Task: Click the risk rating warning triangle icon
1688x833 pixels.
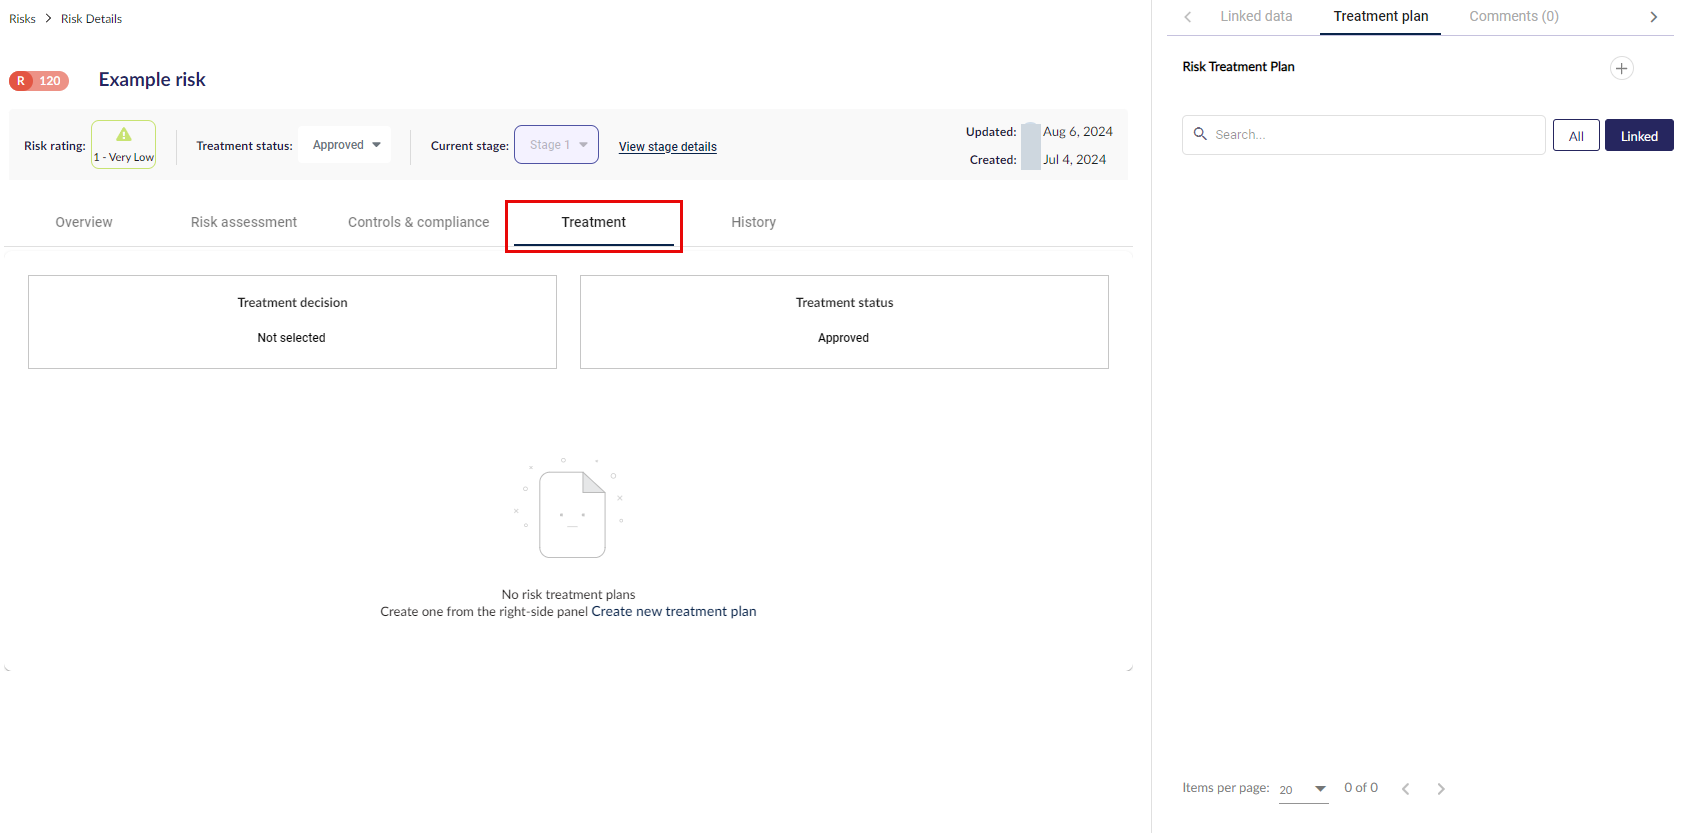Action: (124, 135)
